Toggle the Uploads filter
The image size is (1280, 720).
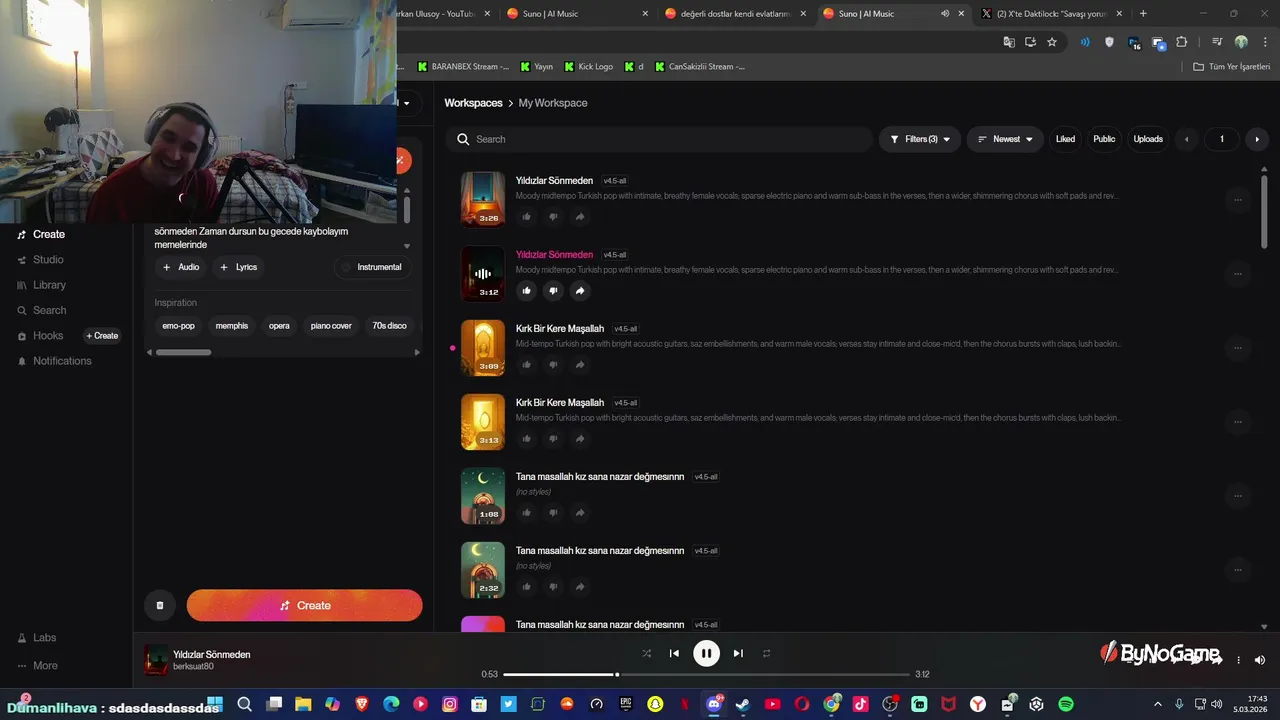click(1148, 139)
